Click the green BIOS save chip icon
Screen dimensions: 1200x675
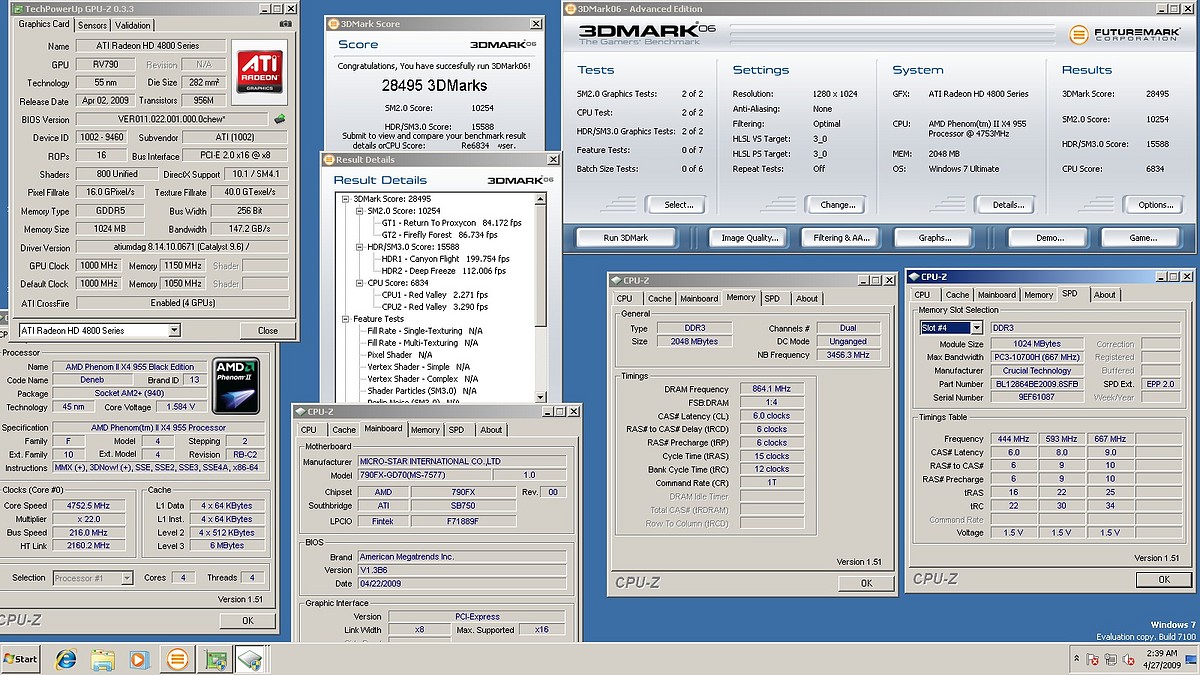coord(280,119)
